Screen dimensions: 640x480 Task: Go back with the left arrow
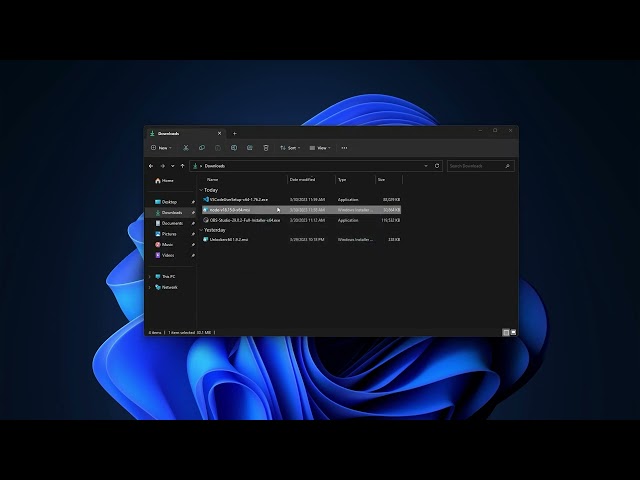[x=151, y=166]
